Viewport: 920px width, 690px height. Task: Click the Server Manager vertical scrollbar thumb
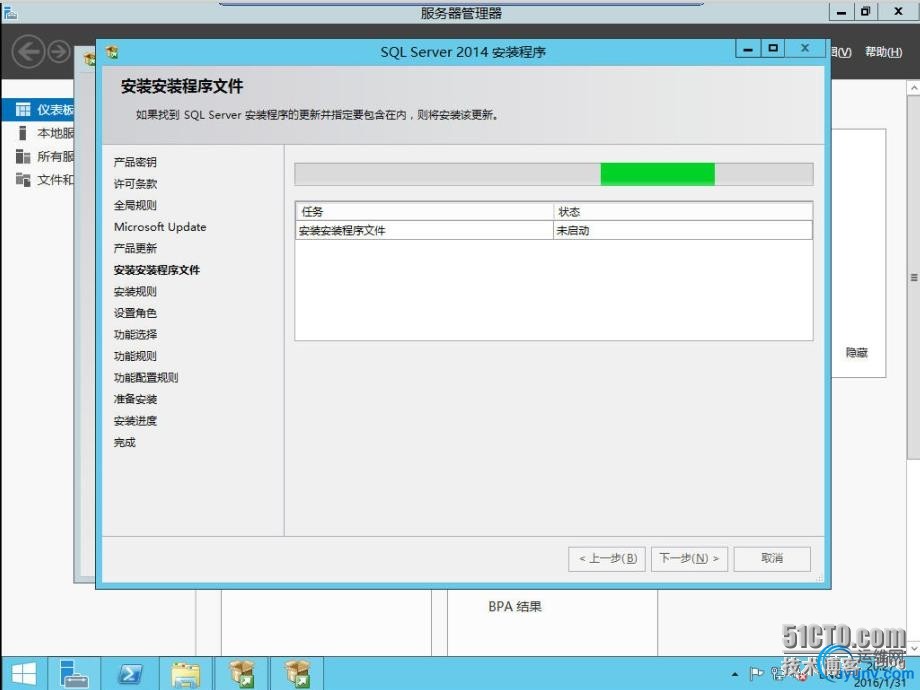(914, 278)
